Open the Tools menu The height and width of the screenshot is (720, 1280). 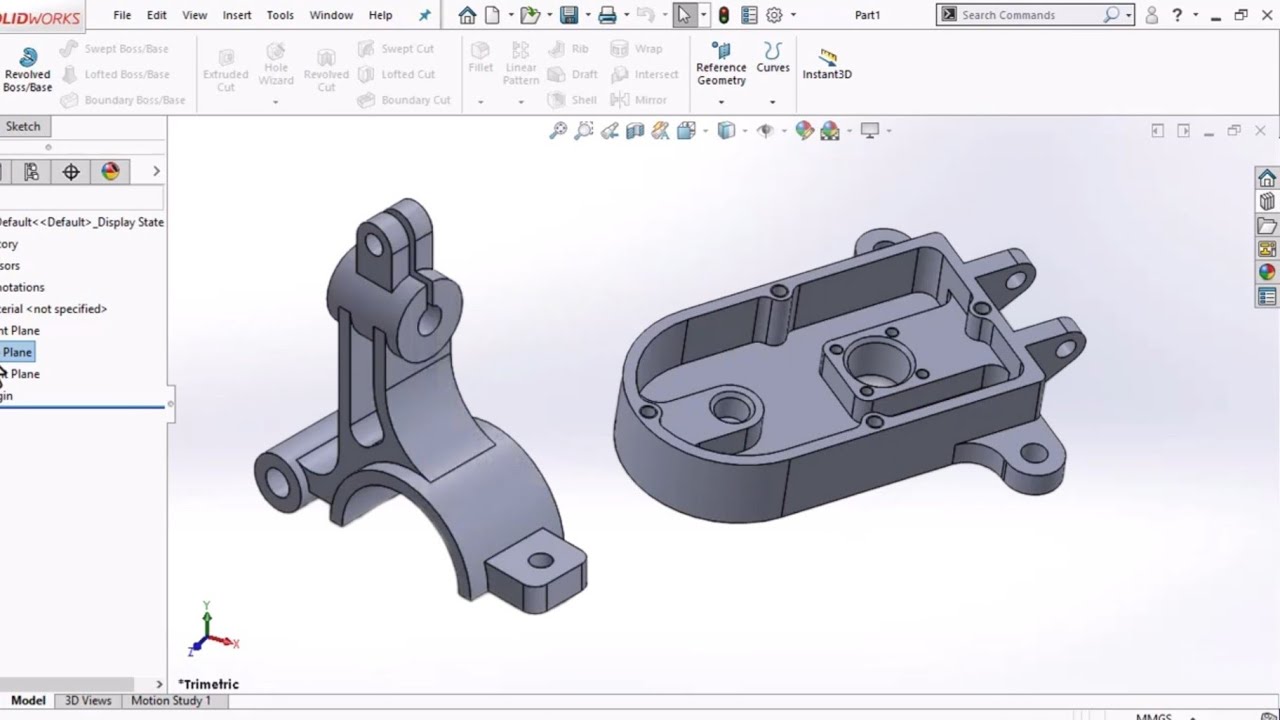[280, 15]
